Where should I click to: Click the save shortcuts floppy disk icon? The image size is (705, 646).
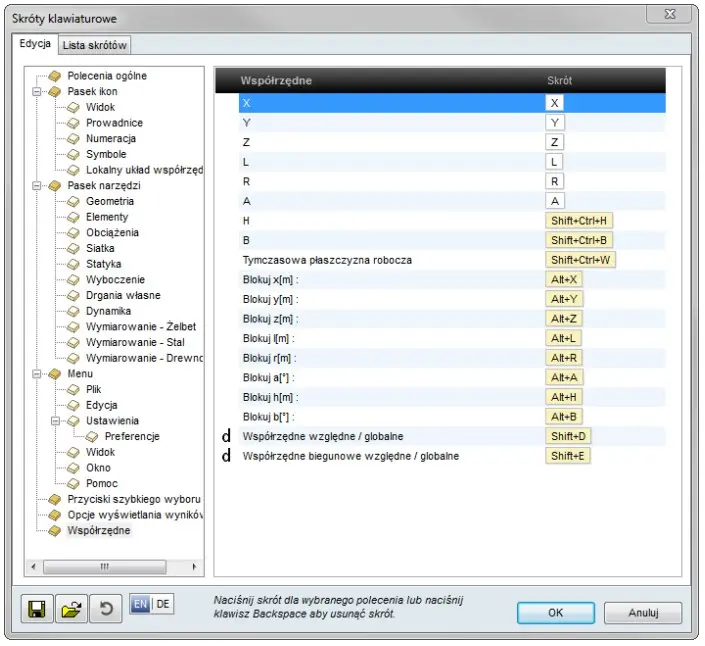coord(37,609)
